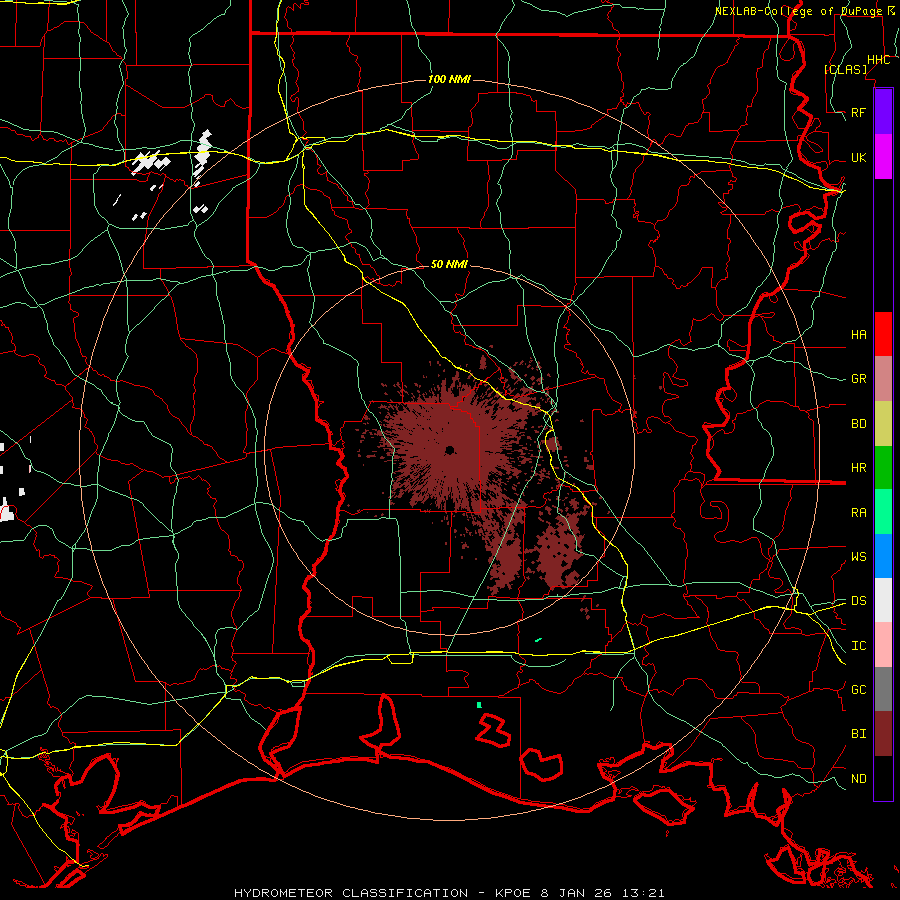
Task: Click the "GR" legend label
Action: pos(858,379)
